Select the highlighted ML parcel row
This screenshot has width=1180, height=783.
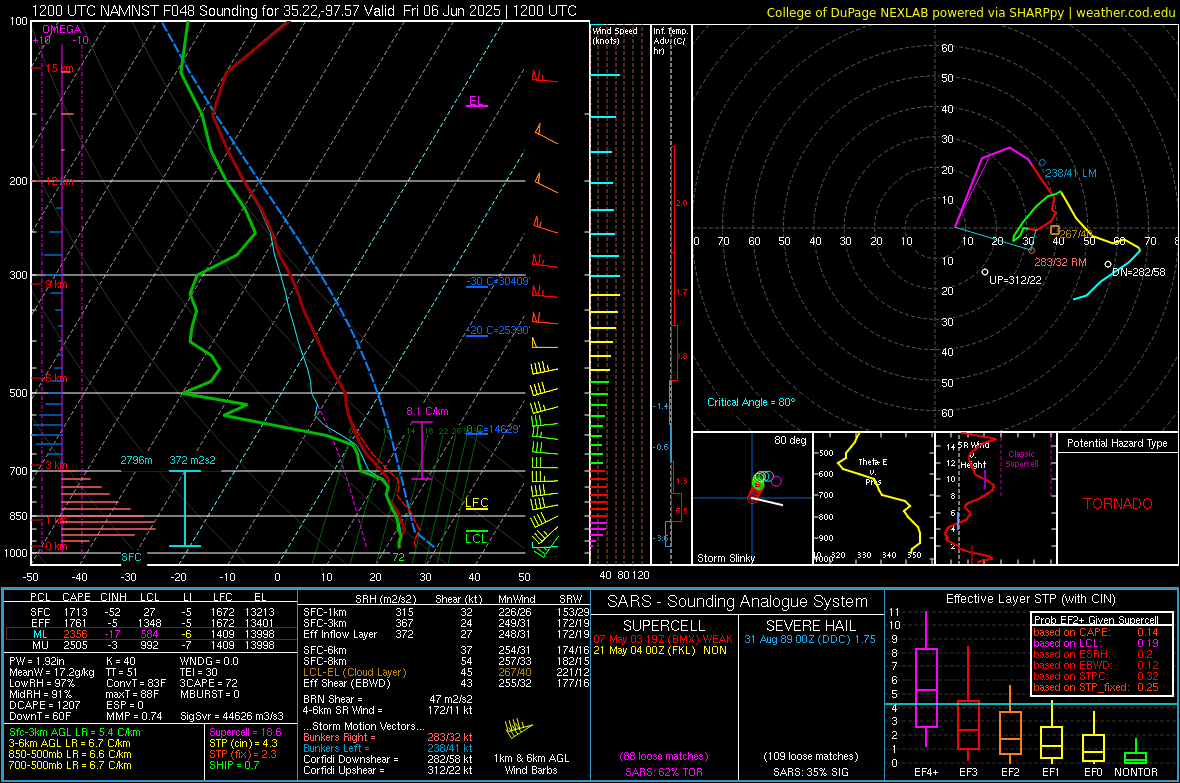tap(151, 634)
